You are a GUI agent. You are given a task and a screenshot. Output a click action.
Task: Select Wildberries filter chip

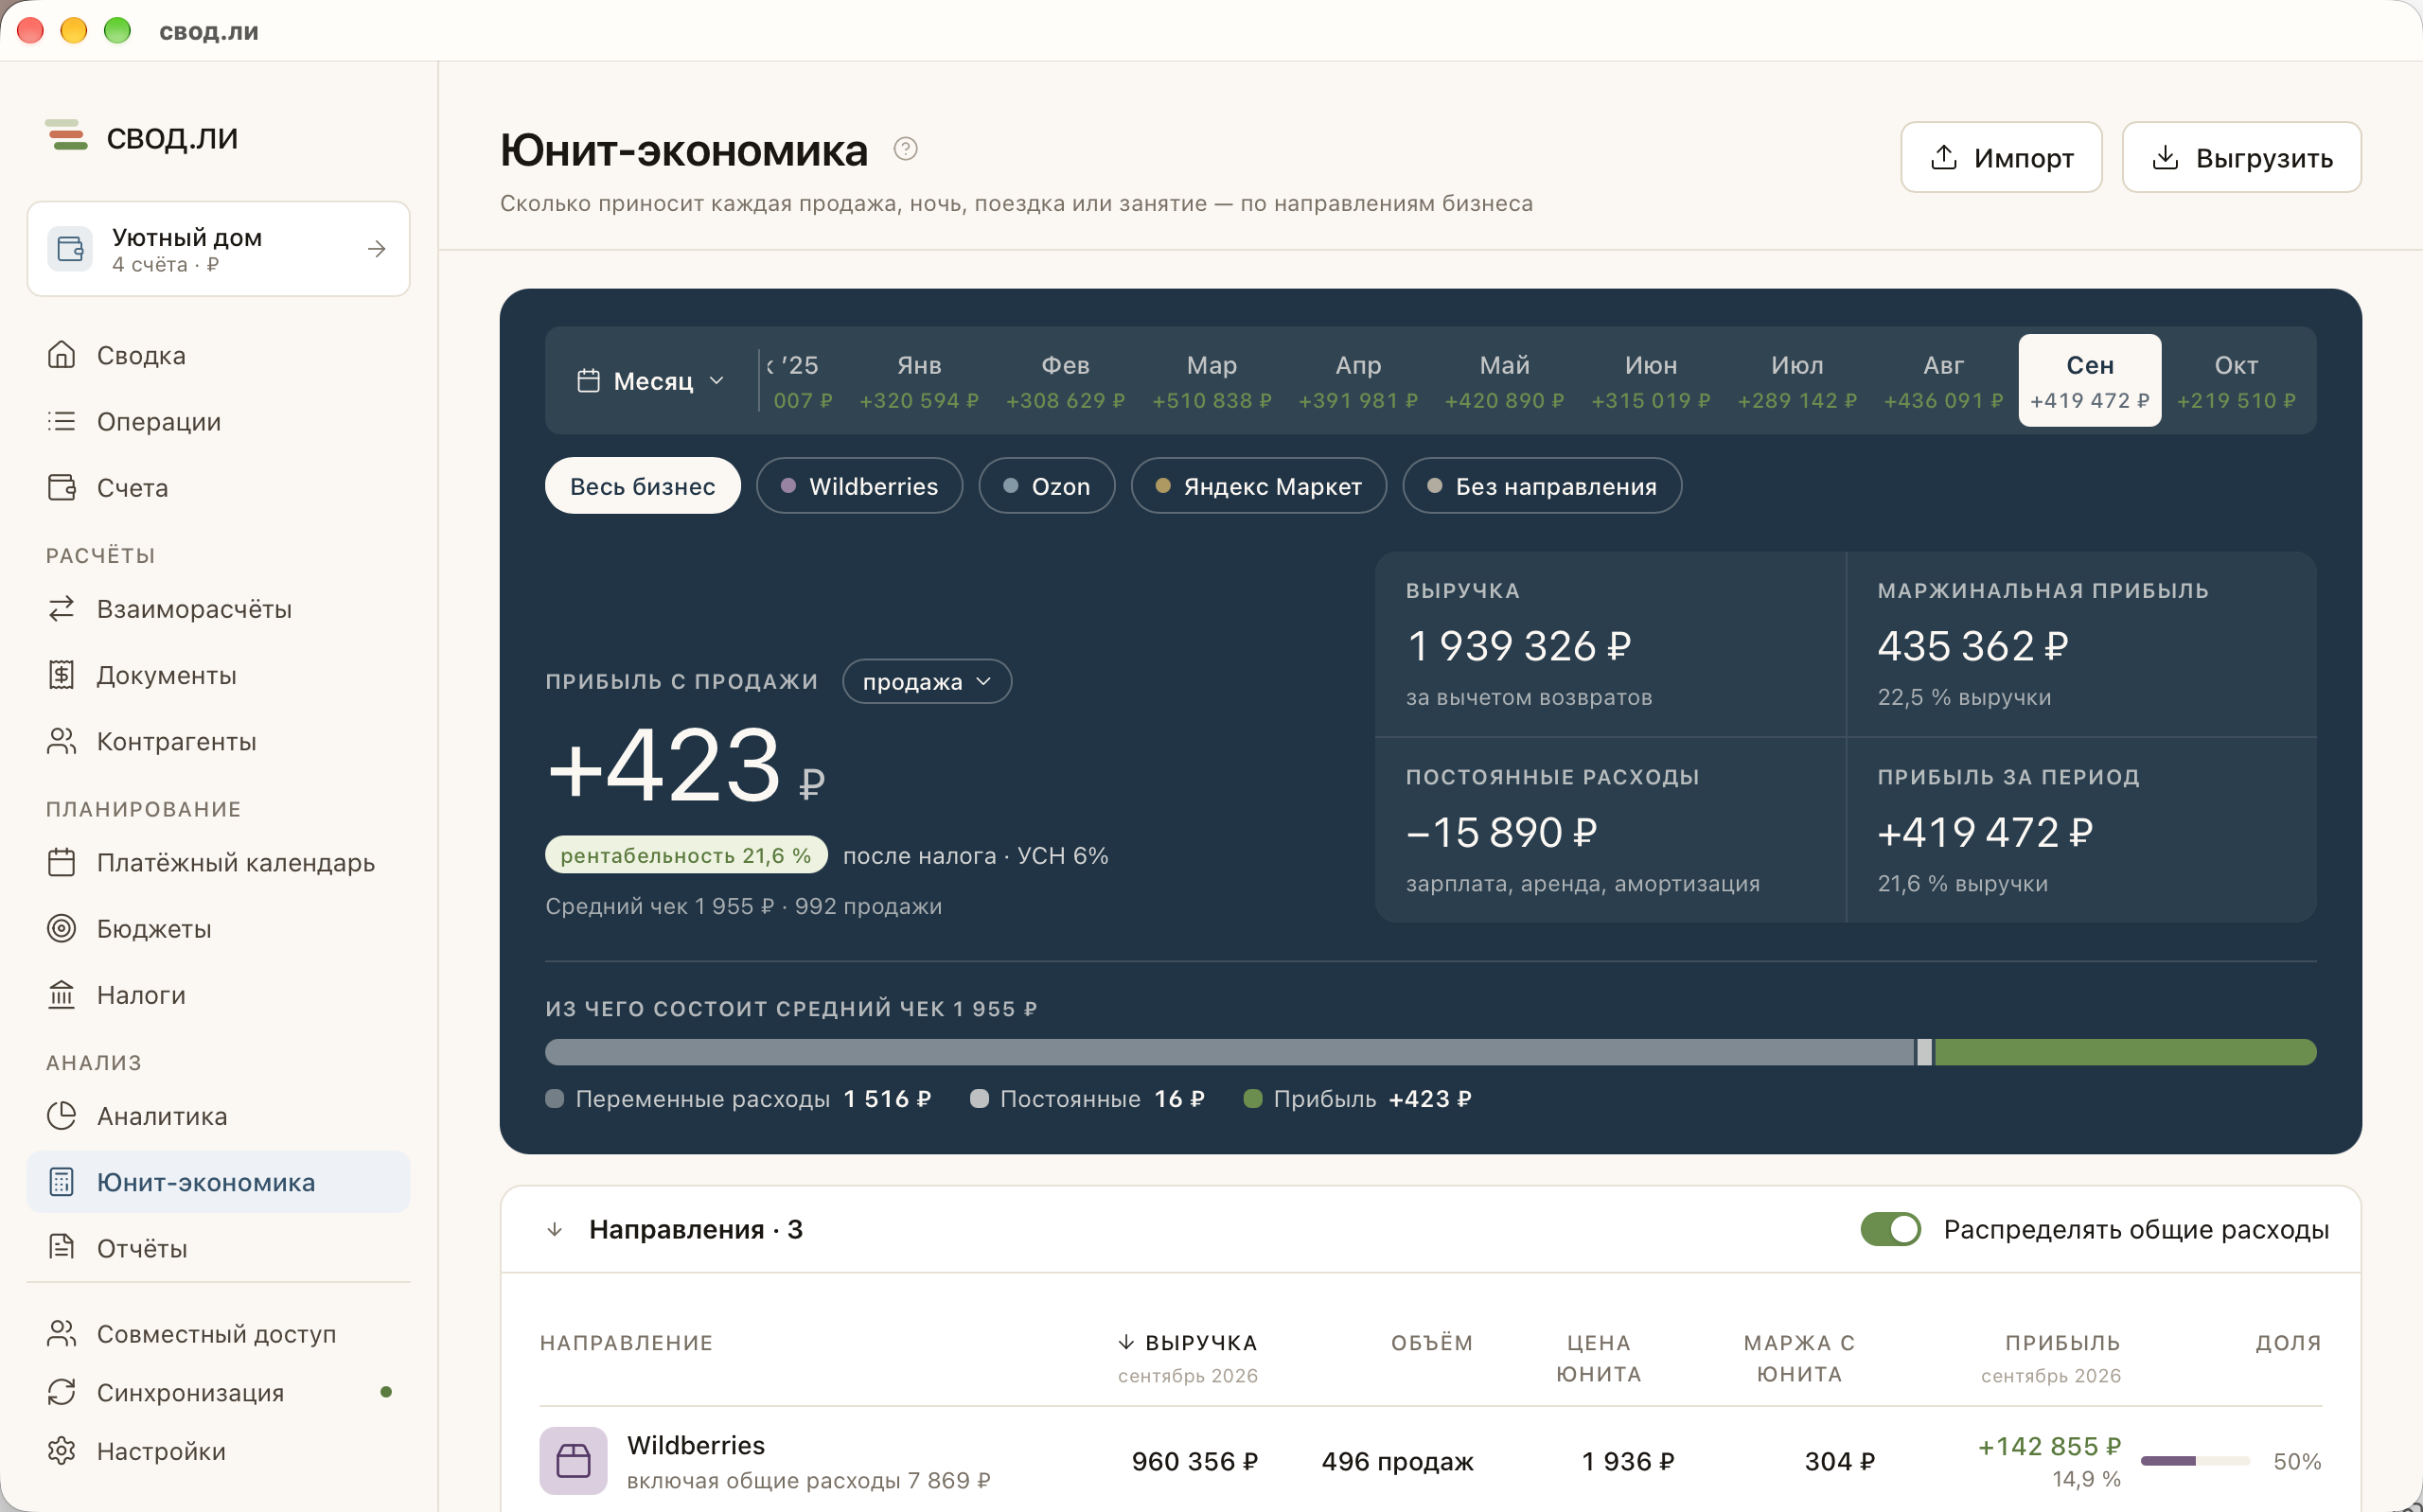click(x=859, y=486)
